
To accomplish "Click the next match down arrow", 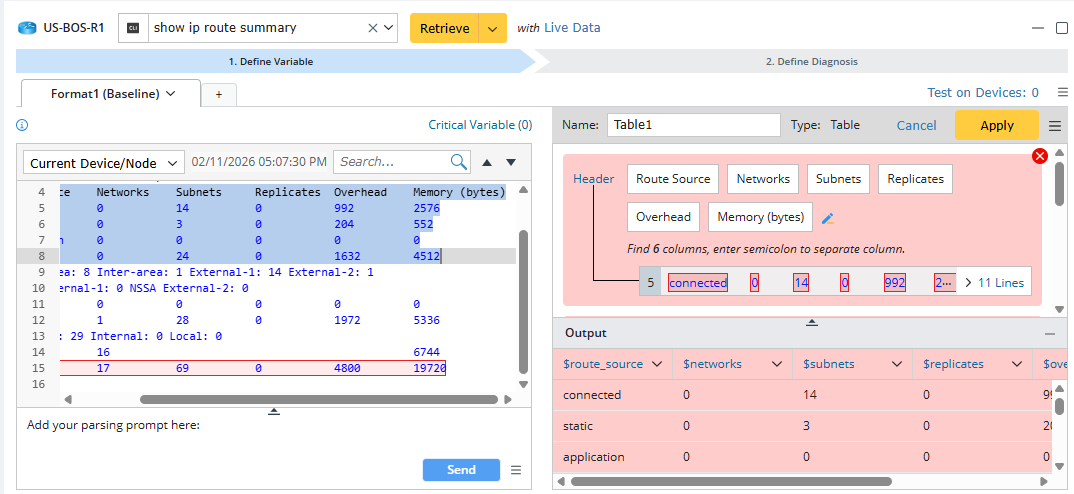I will click(511, 162).
